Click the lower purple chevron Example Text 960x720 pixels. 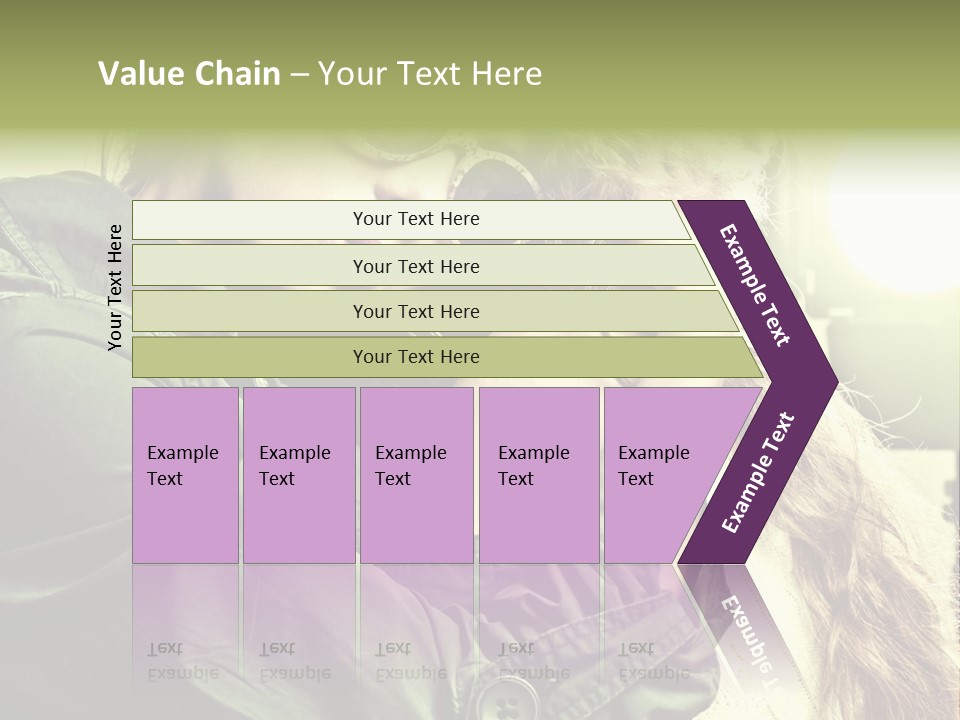[757, 473]
